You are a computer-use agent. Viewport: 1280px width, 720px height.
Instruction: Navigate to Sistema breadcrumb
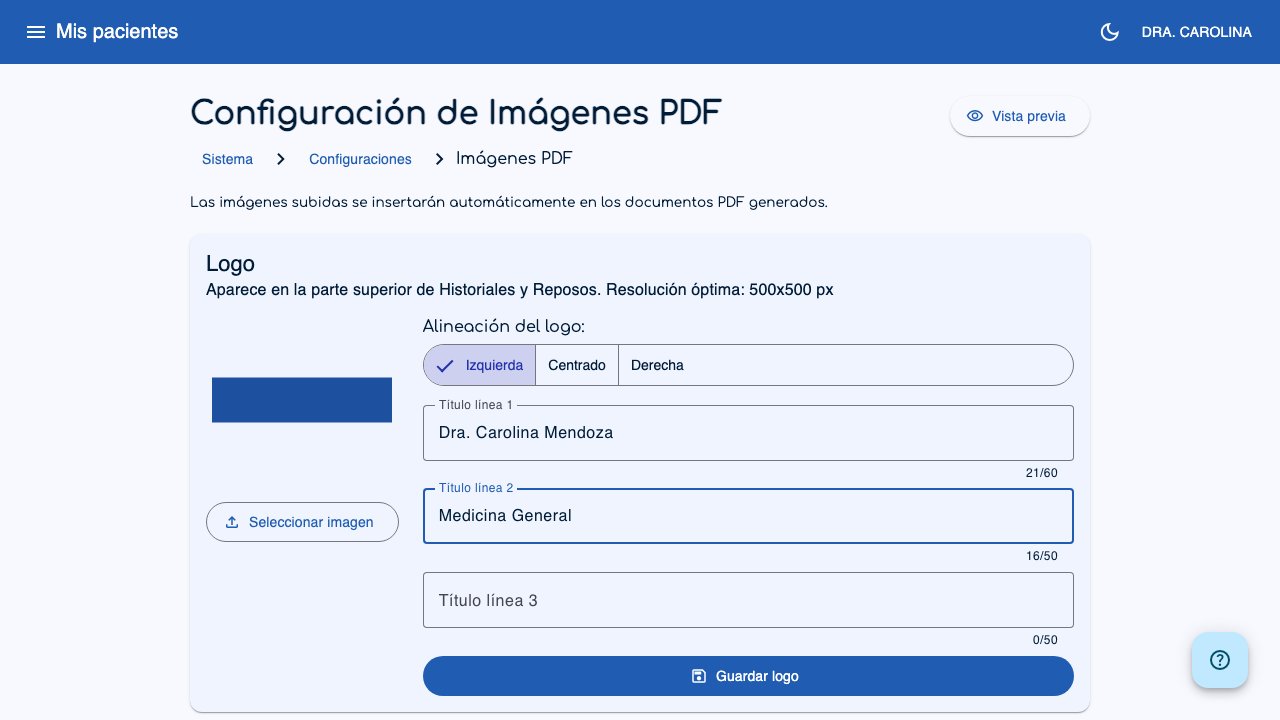(x=227, y=159)
